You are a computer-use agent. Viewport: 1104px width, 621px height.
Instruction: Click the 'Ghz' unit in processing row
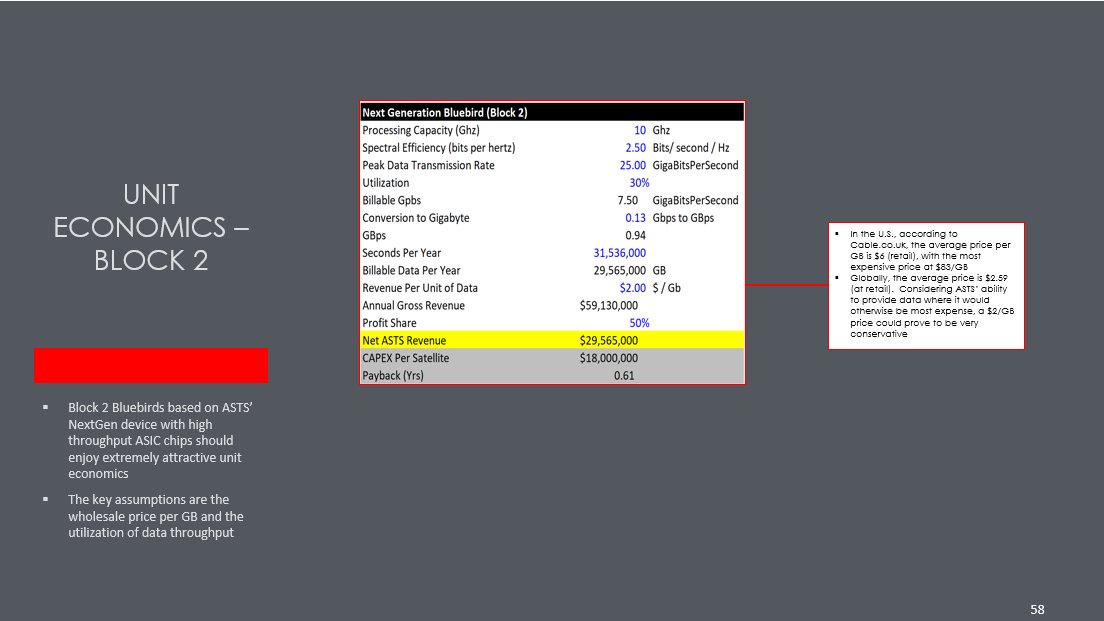[x=661, y=130]
